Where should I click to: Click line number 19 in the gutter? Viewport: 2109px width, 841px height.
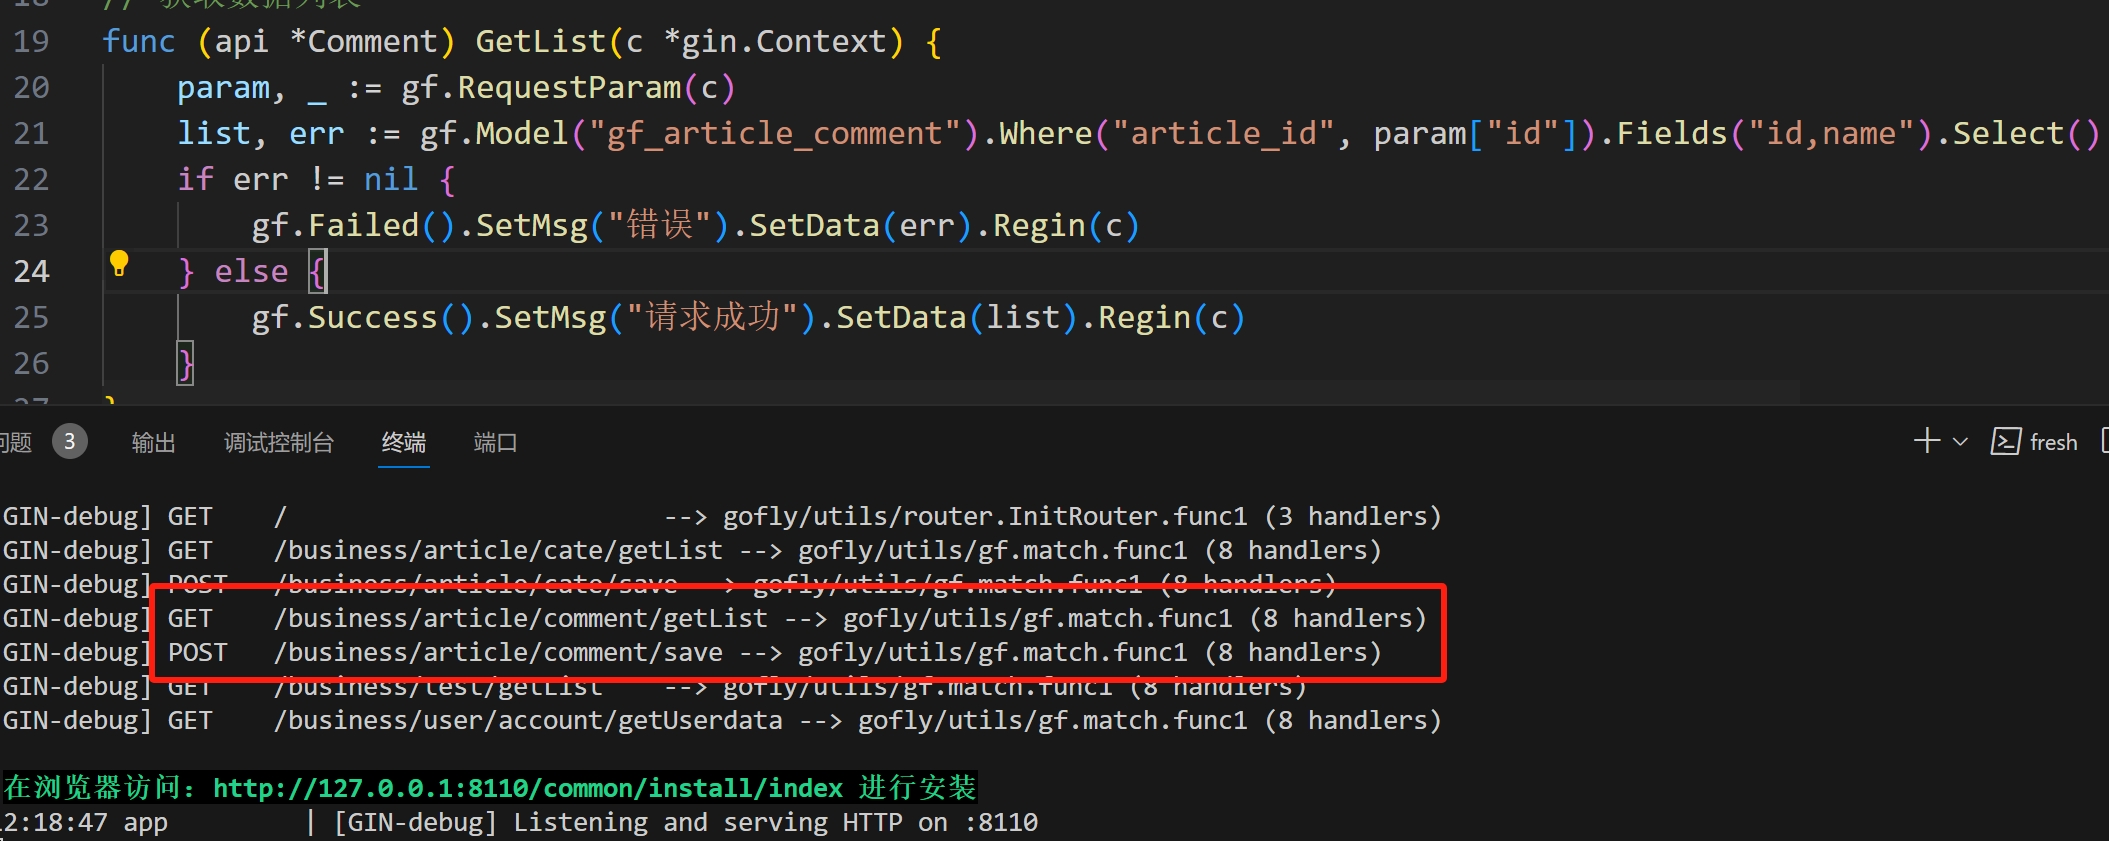pyautogui.click(x=31, y=41)
